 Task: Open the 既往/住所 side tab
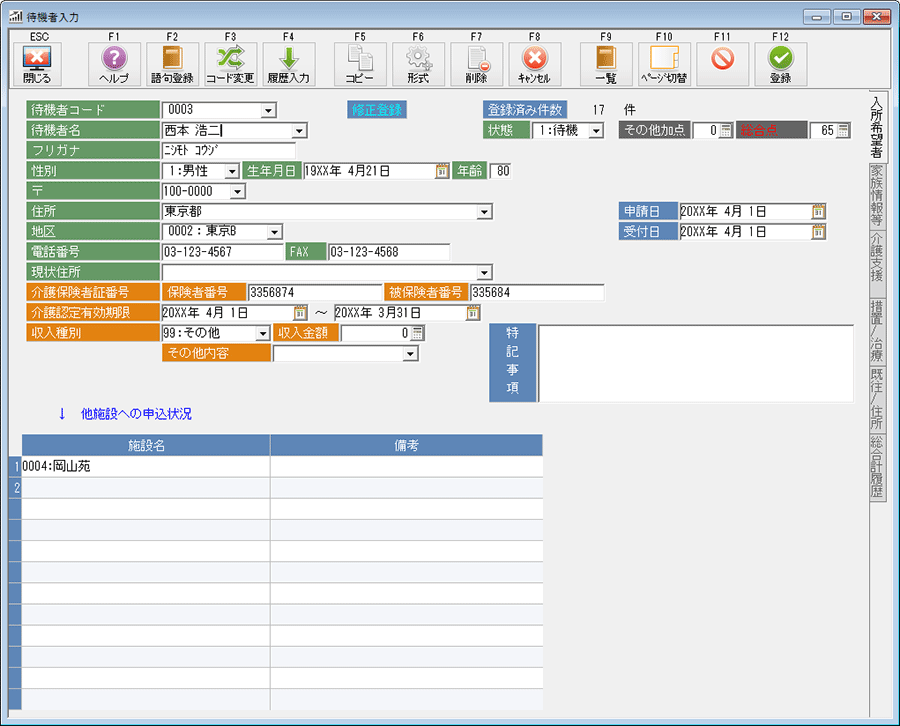(877, 398)
